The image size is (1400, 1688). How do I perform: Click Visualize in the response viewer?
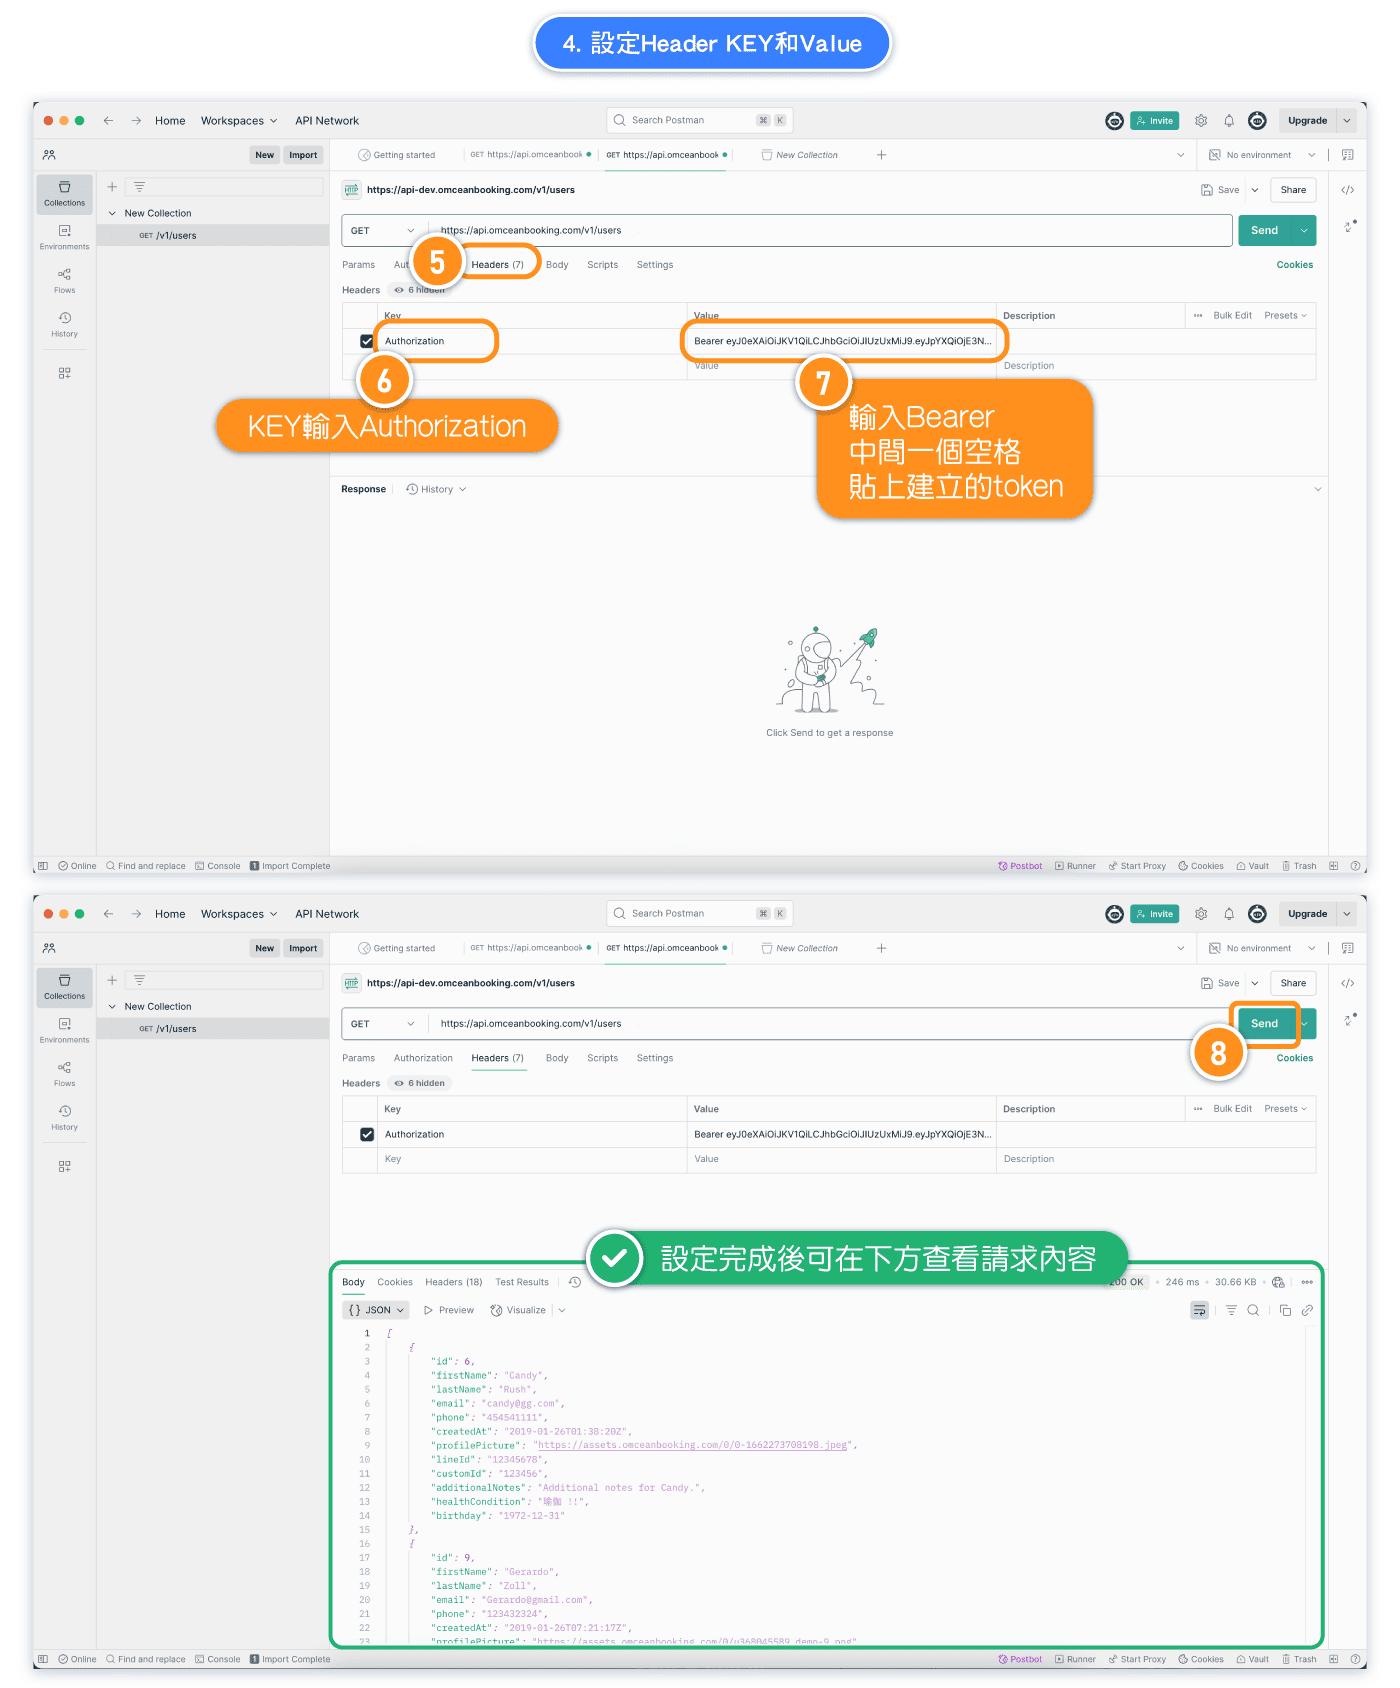click(x=519, y=1310)
